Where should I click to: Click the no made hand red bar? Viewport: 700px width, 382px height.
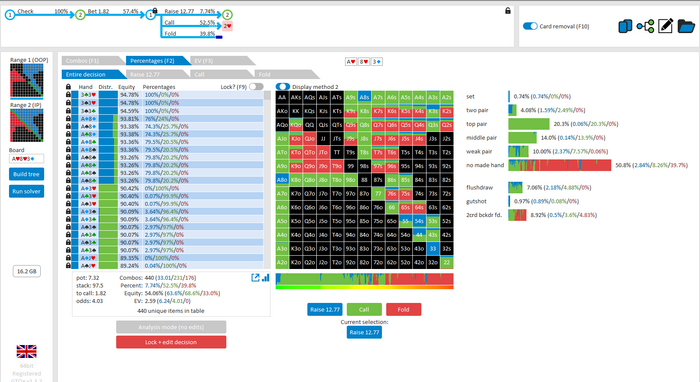point(560,165)
